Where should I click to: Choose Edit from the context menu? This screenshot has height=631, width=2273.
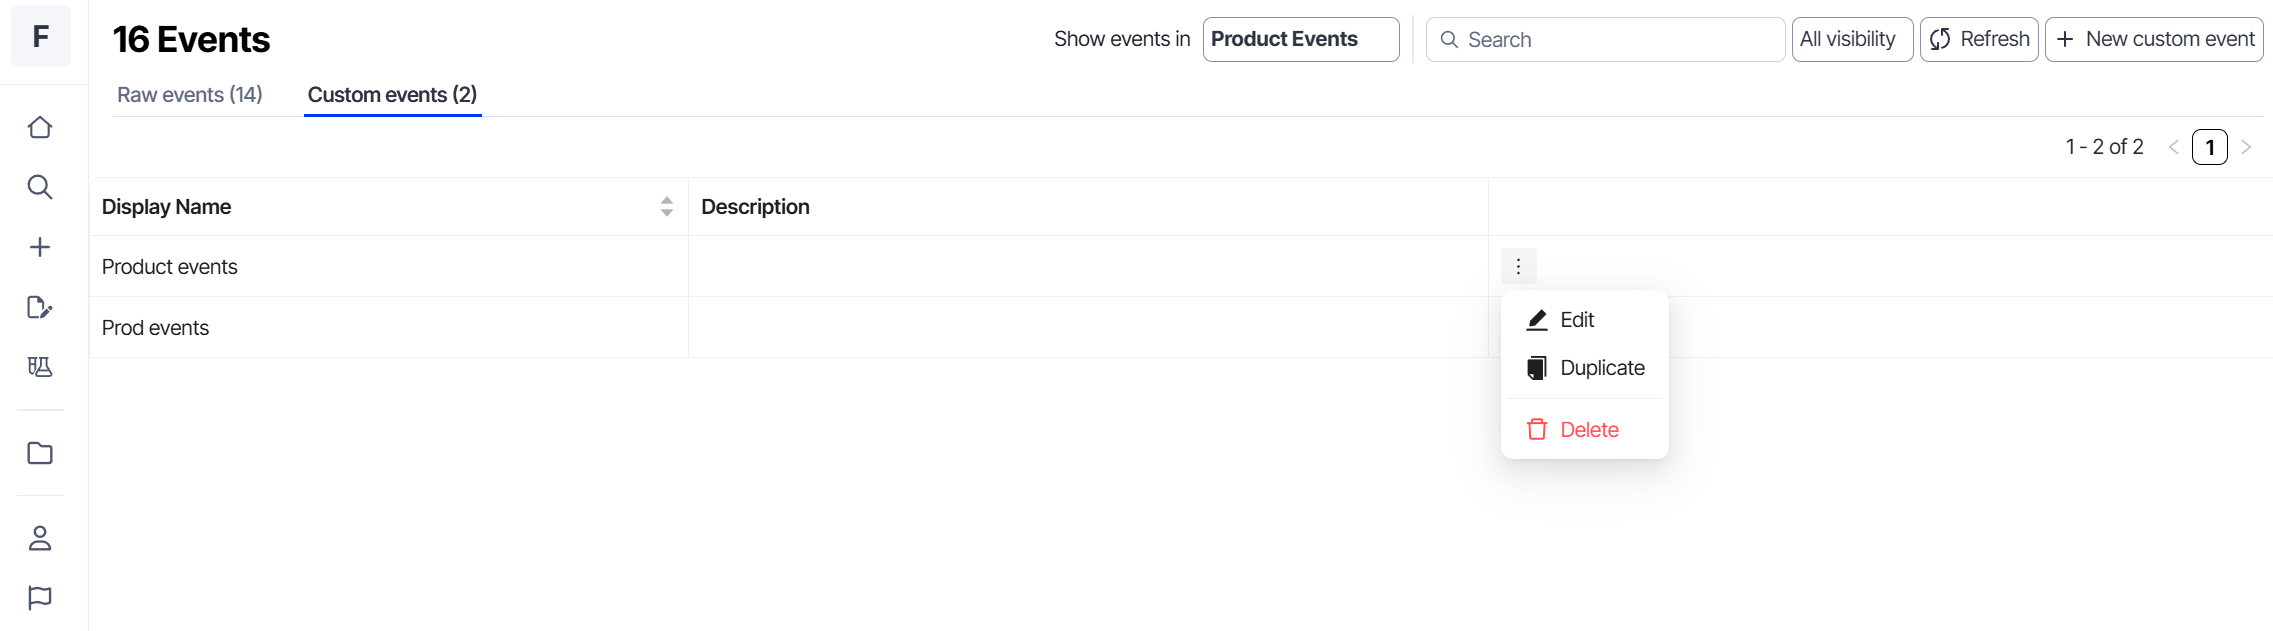pos(1585,320)
